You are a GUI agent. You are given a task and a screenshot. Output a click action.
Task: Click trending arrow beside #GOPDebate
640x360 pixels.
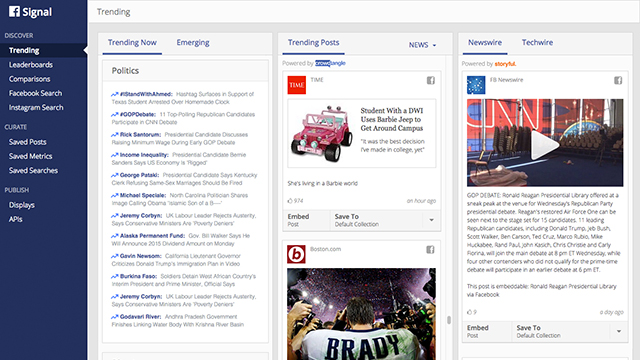115,115
